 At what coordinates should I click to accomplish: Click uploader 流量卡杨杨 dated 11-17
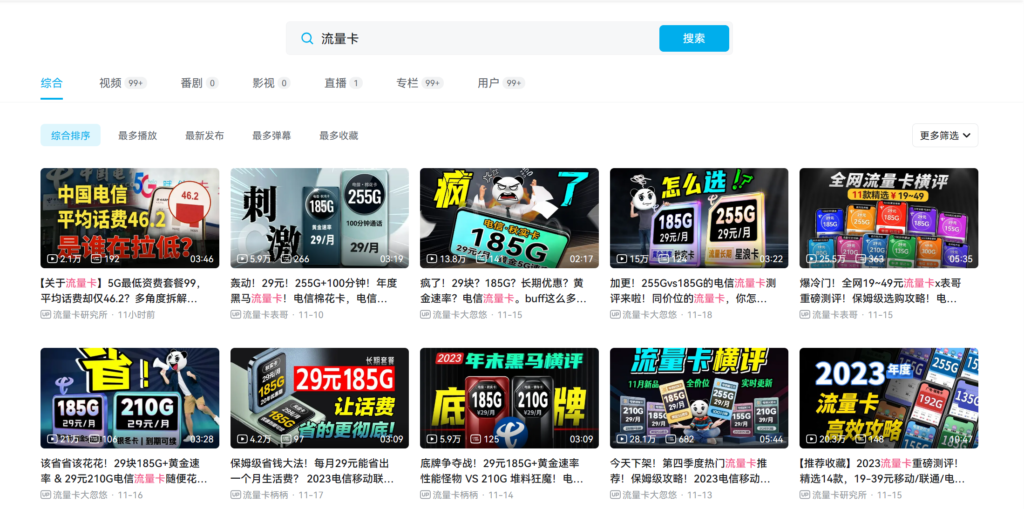coord(265,495)
